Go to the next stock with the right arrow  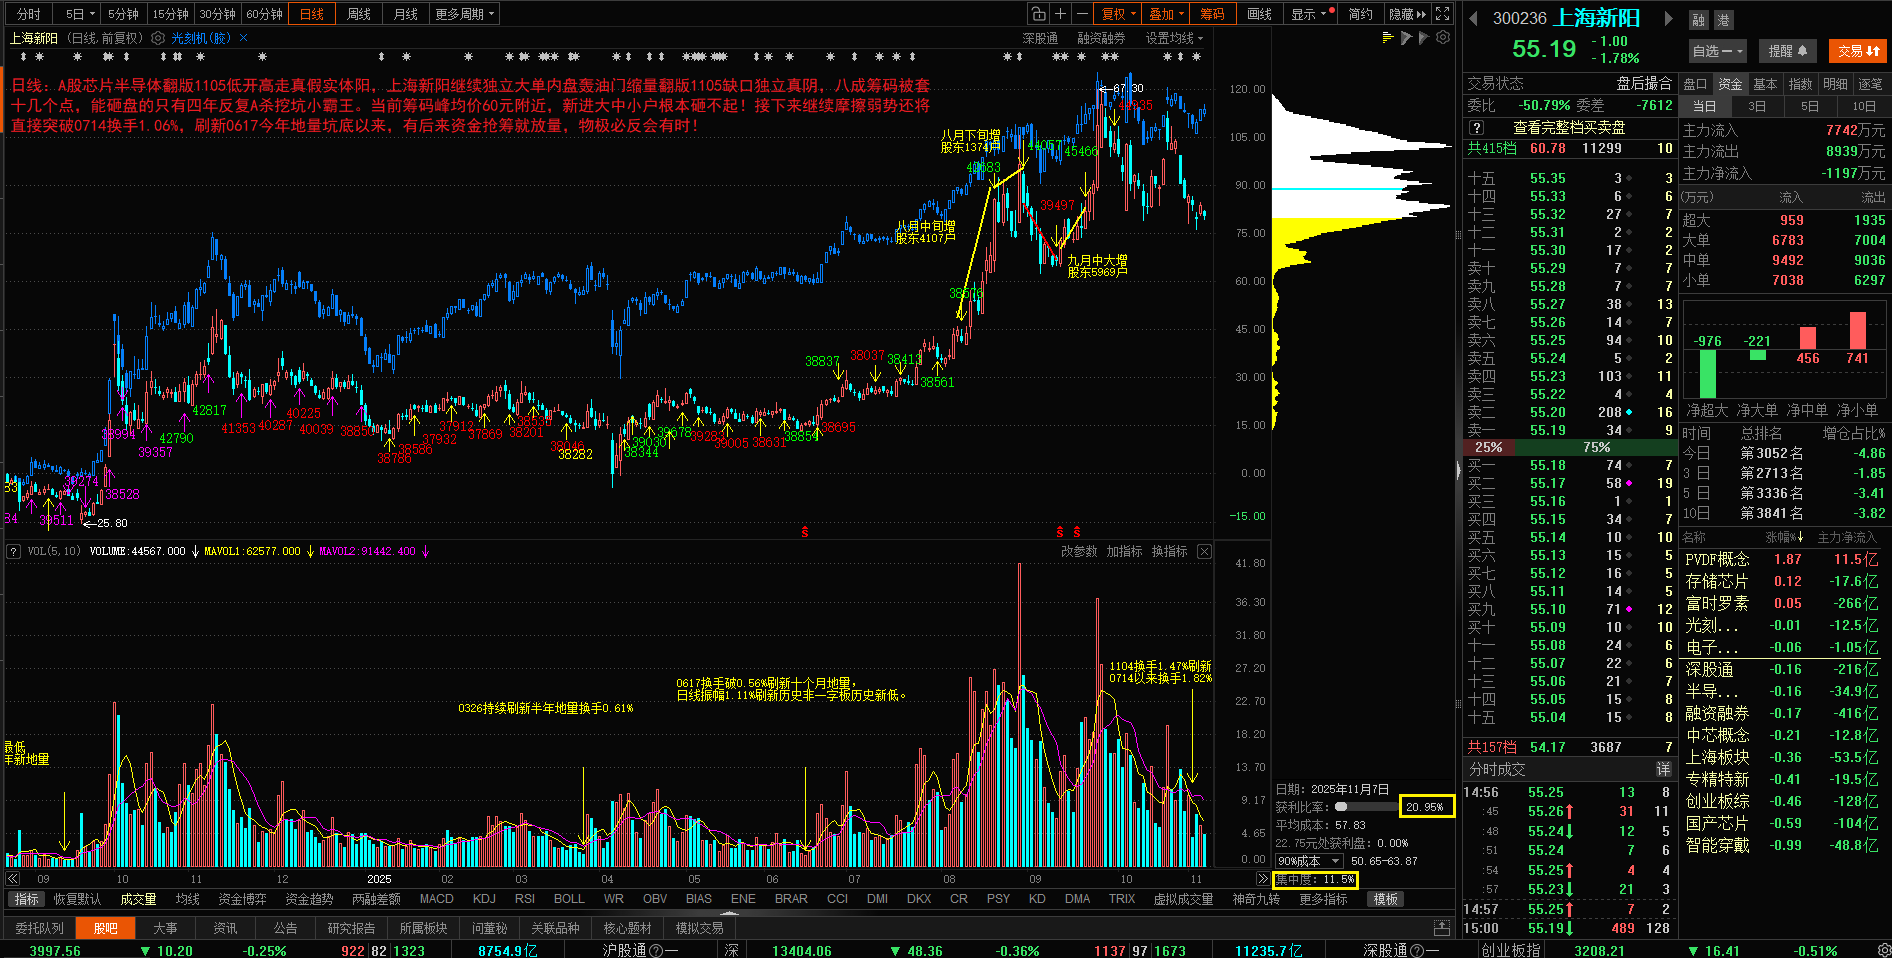[x=1668, y=18]
